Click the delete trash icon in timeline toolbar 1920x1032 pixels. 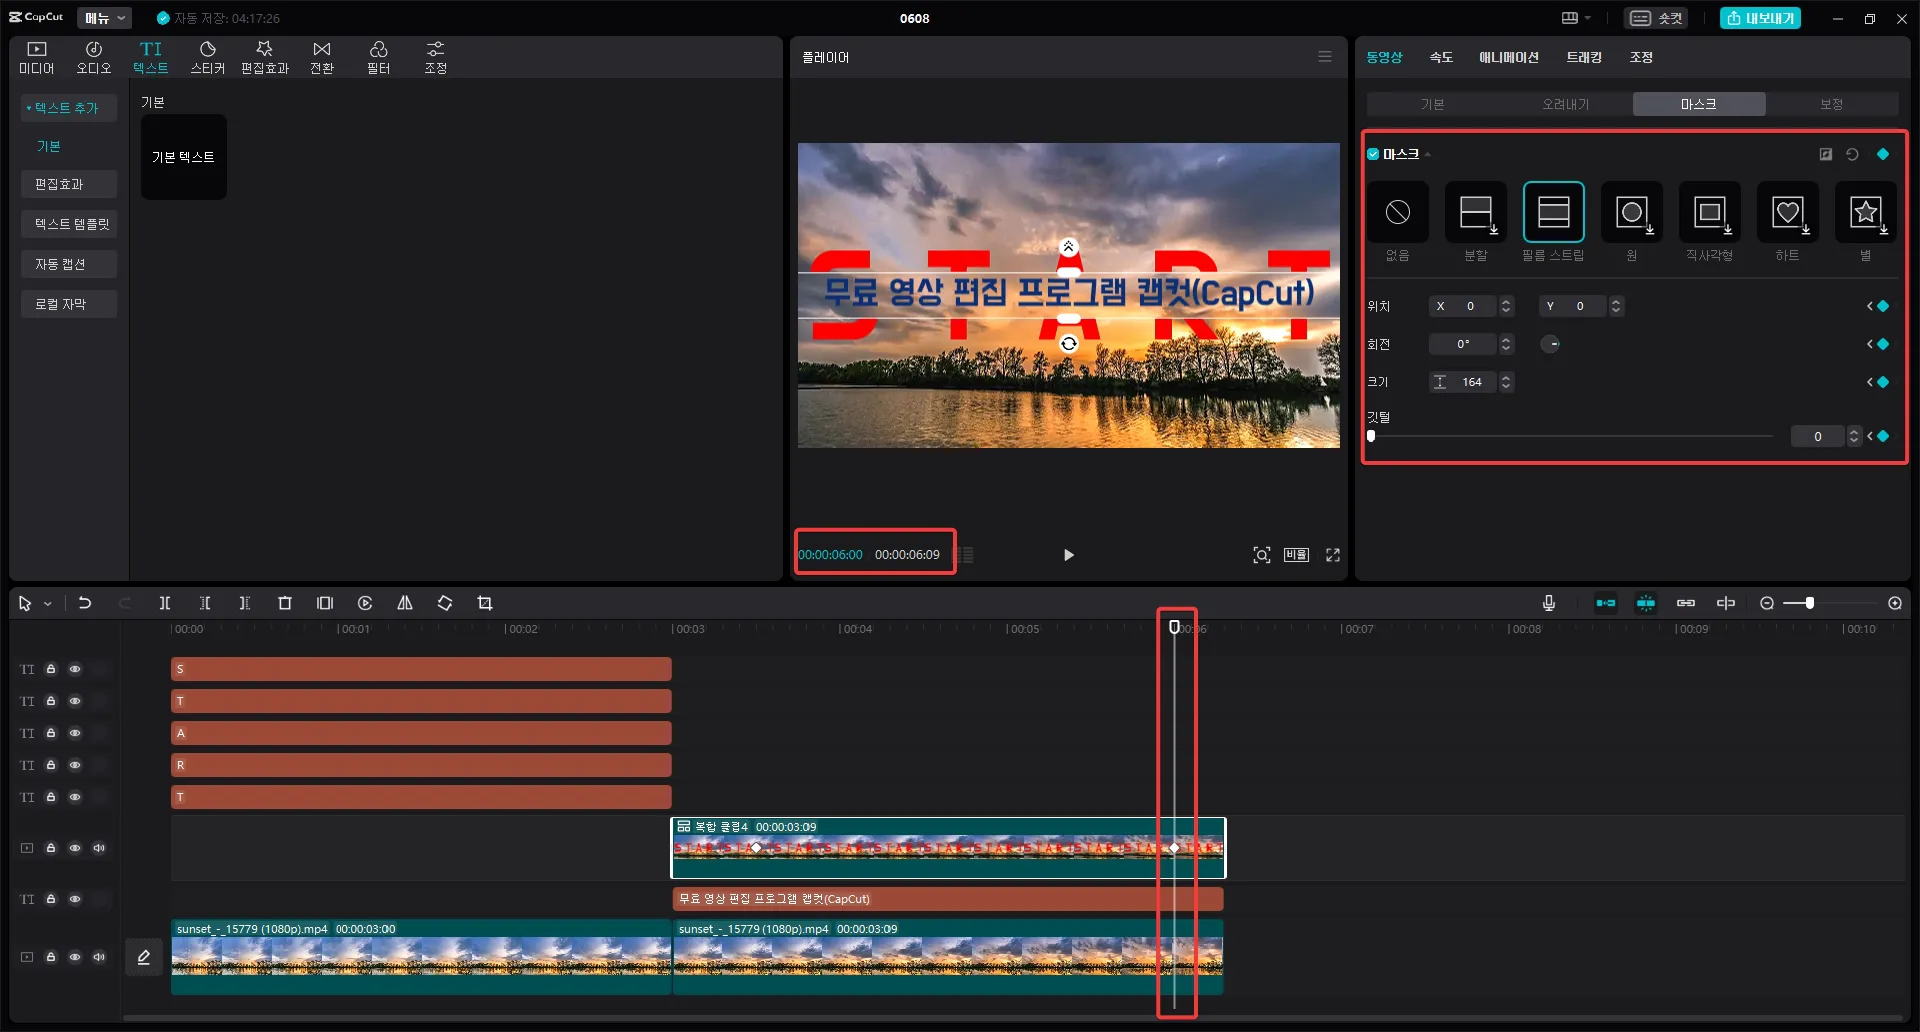coord(285,603)
